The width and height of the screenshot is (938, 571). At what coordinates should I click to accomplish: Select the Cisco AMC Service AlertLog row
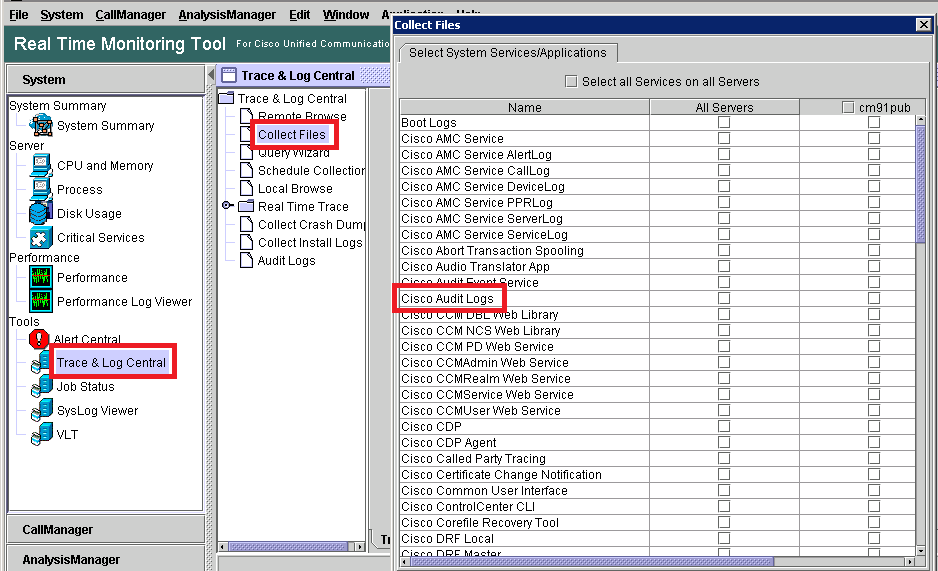(x=525, y=154)
